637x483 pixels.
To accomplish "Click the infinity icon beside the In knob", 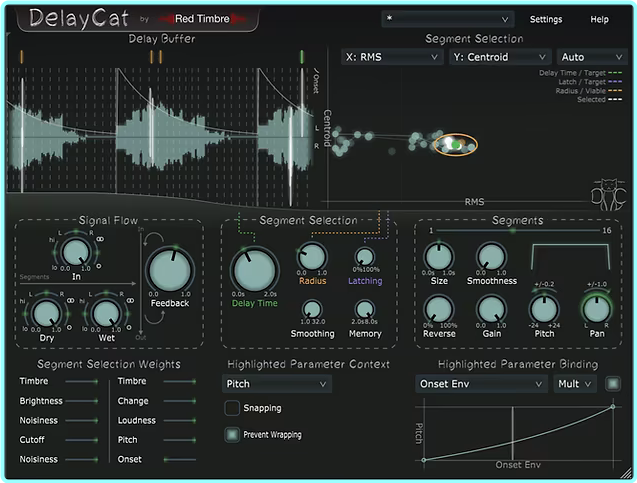I will (x=100, y=239).
